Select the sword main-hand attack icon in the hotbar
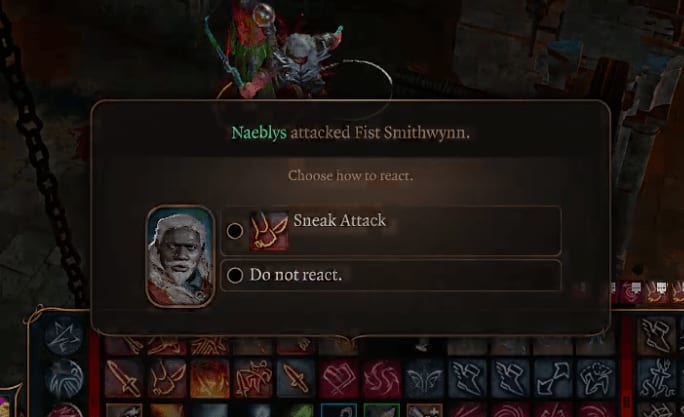684x417 pixels. [x=123, y=378]
